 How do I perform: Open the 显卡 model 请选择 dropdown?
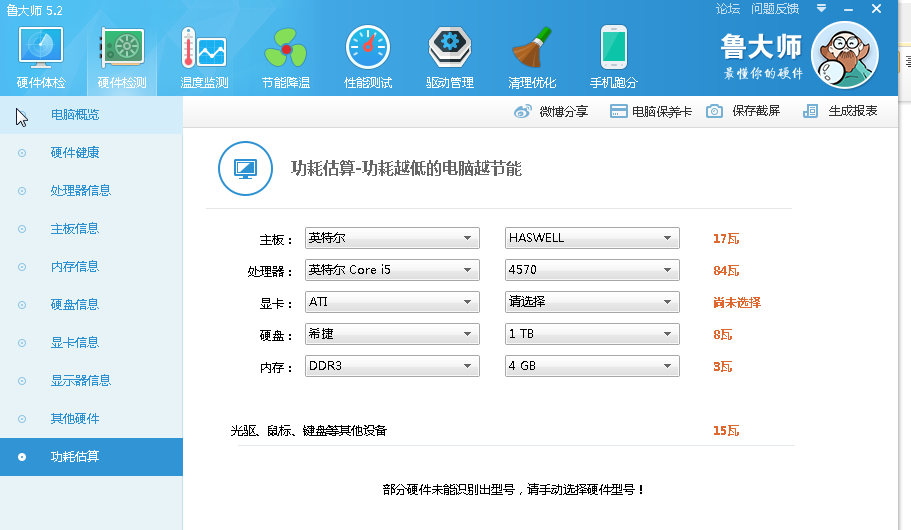click(x=592, y=302)
